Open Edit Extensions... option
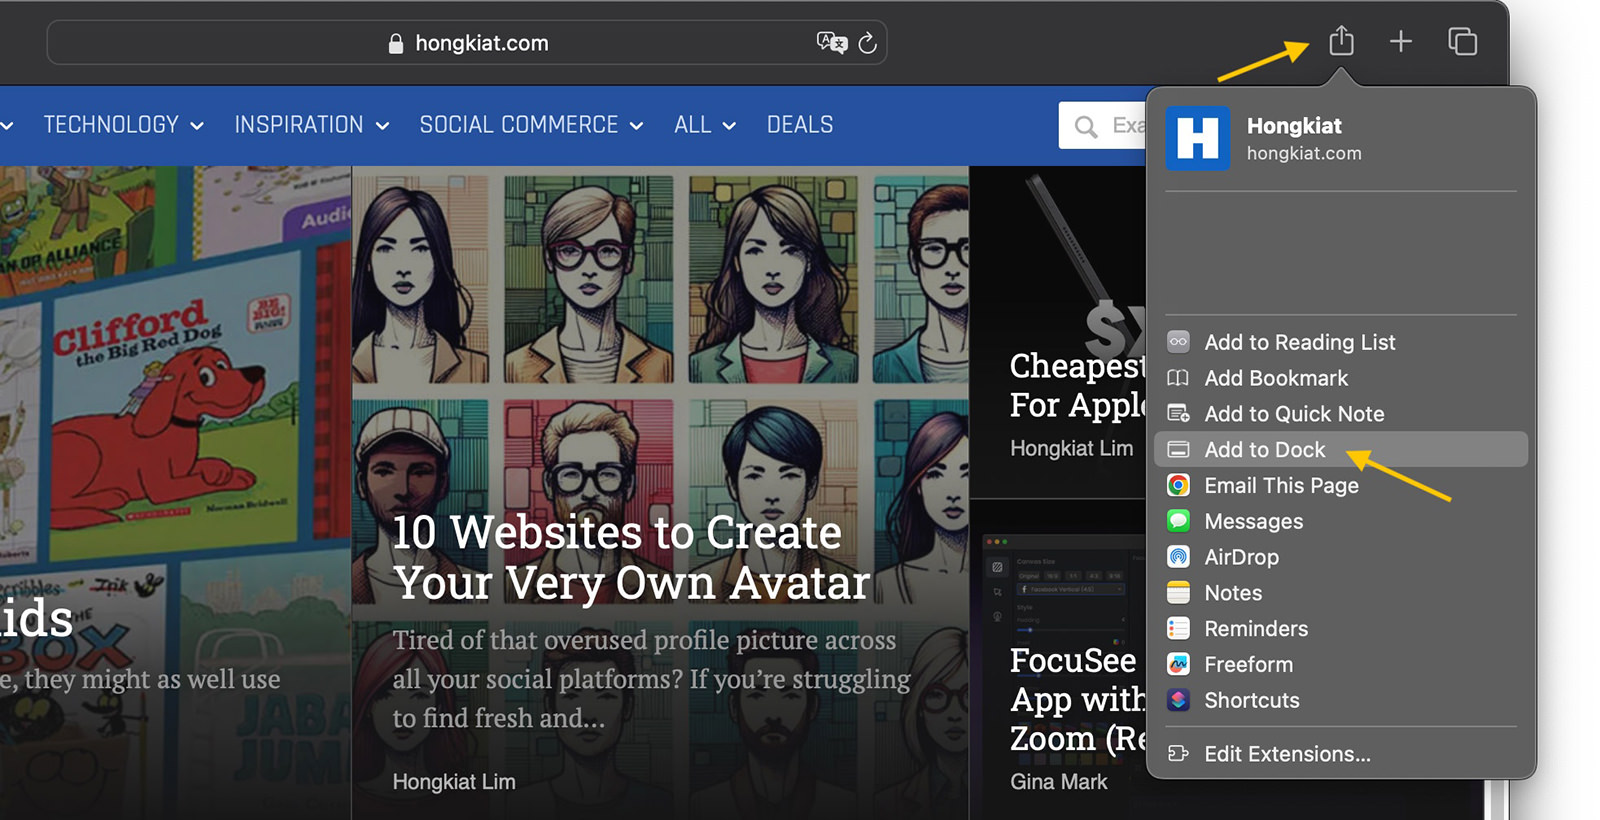The height and width of the screenshot is (820, 1600). point(1340,754)
